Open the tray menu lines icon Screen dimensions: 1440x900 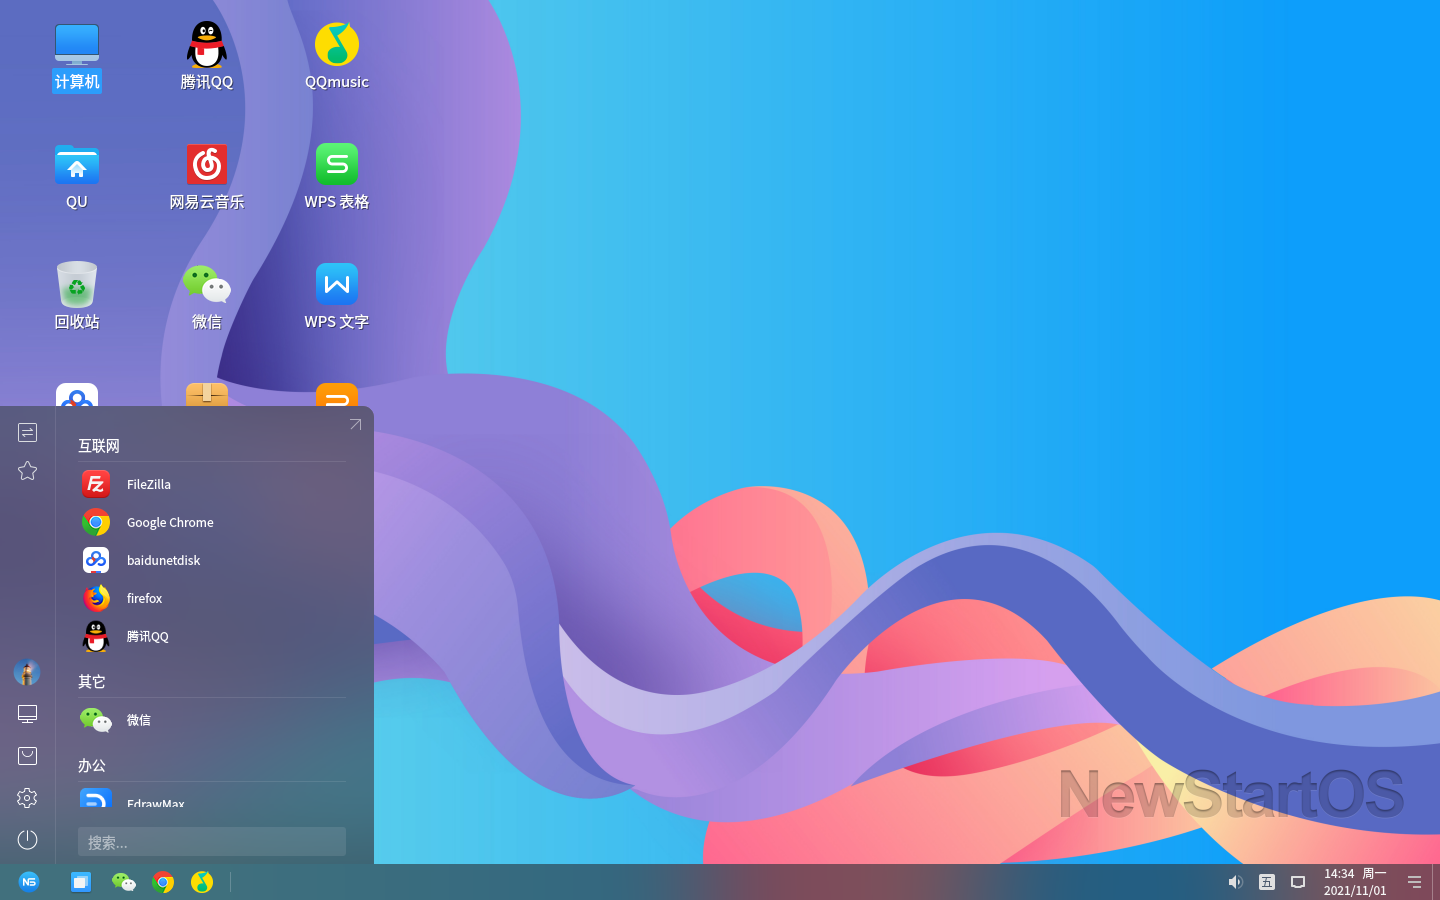tap(1414, 882)
